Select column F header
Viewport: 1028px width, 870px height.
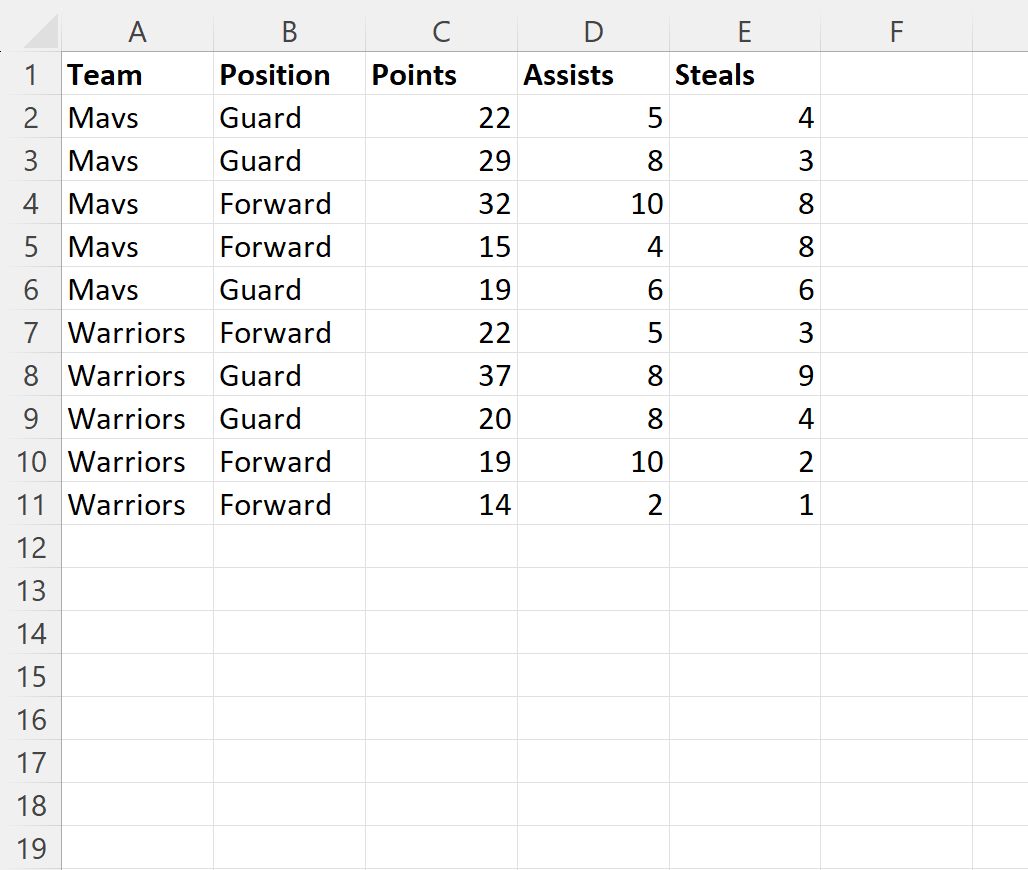click(896, 31)
